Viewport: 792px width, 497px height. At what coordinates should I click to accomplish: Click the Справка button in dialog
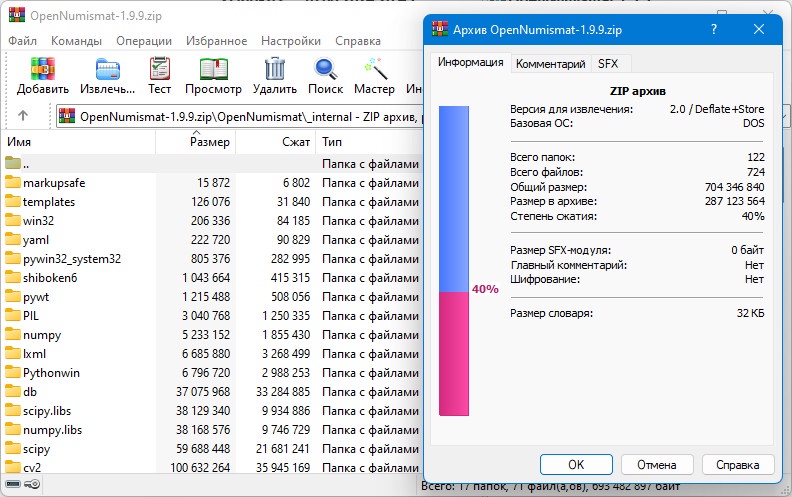pos(737,465)
